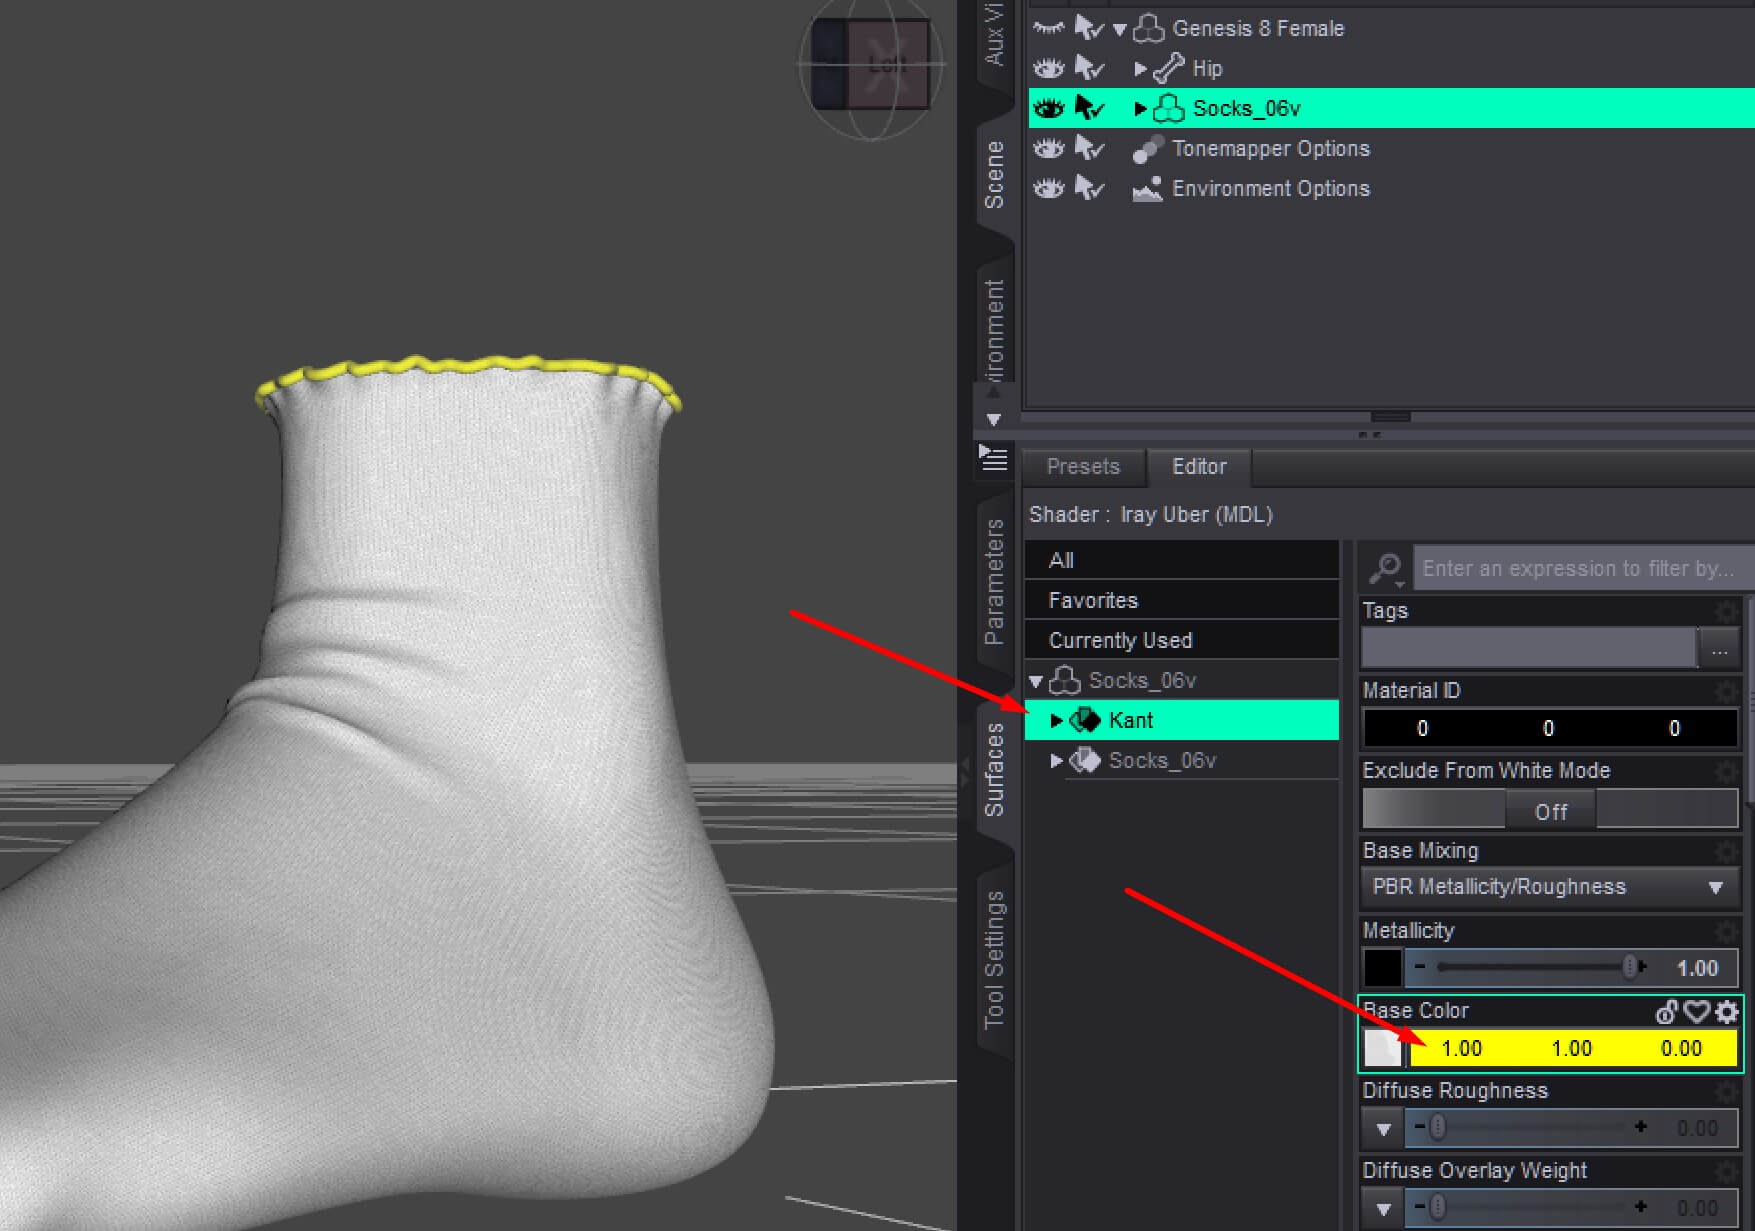Open Diffuse Roughness map menu arrow
The image size is (1755, 1231).
[x=1383, y=1129]
